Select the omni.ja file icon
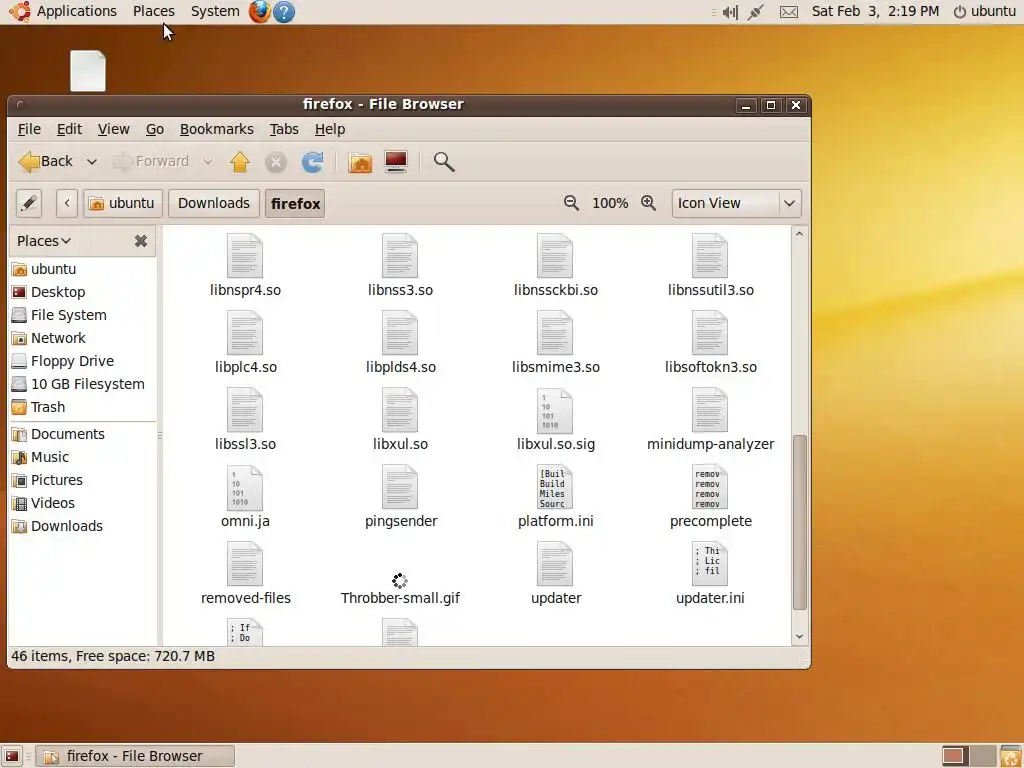The width and height of the screenshot is (1024, 768). click(x=245, y=487)
